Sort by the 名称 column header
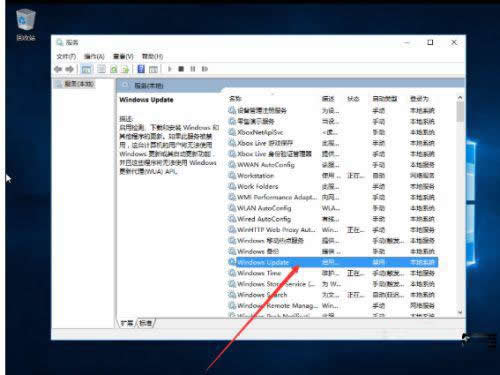Screen dimensions: 500x375 click(x=235, y=99)
